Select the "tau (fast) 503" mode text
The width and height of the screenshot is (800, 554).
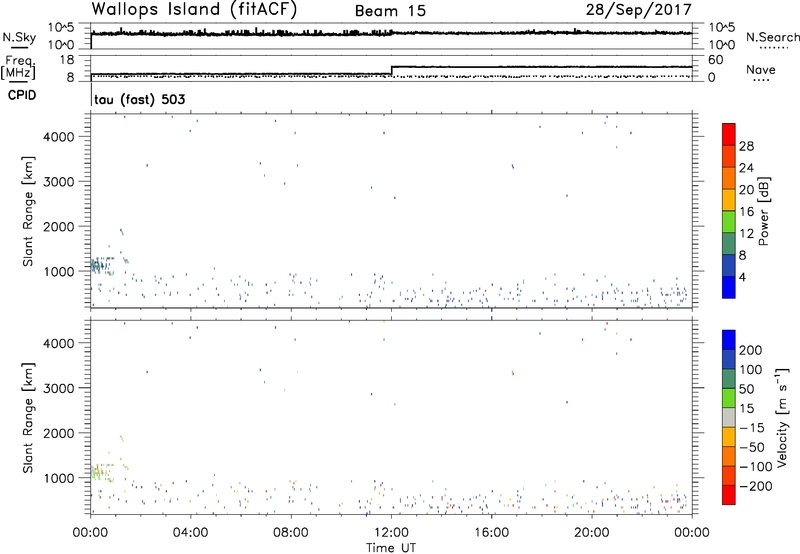[140, 99]
